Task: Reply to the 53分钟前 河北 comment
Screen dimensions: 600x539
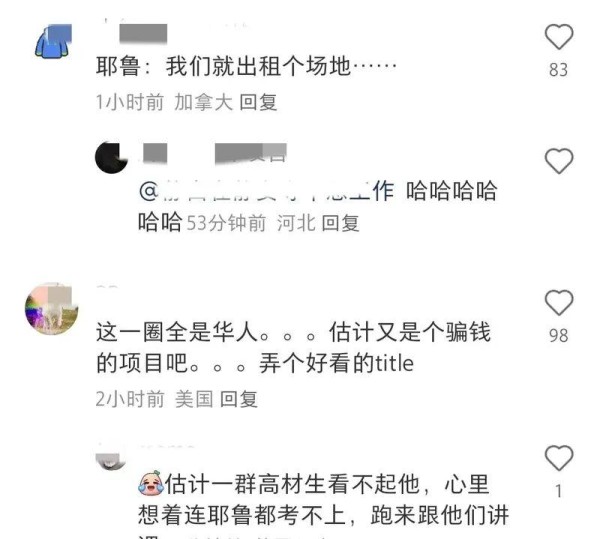Action: click(340, 223)
